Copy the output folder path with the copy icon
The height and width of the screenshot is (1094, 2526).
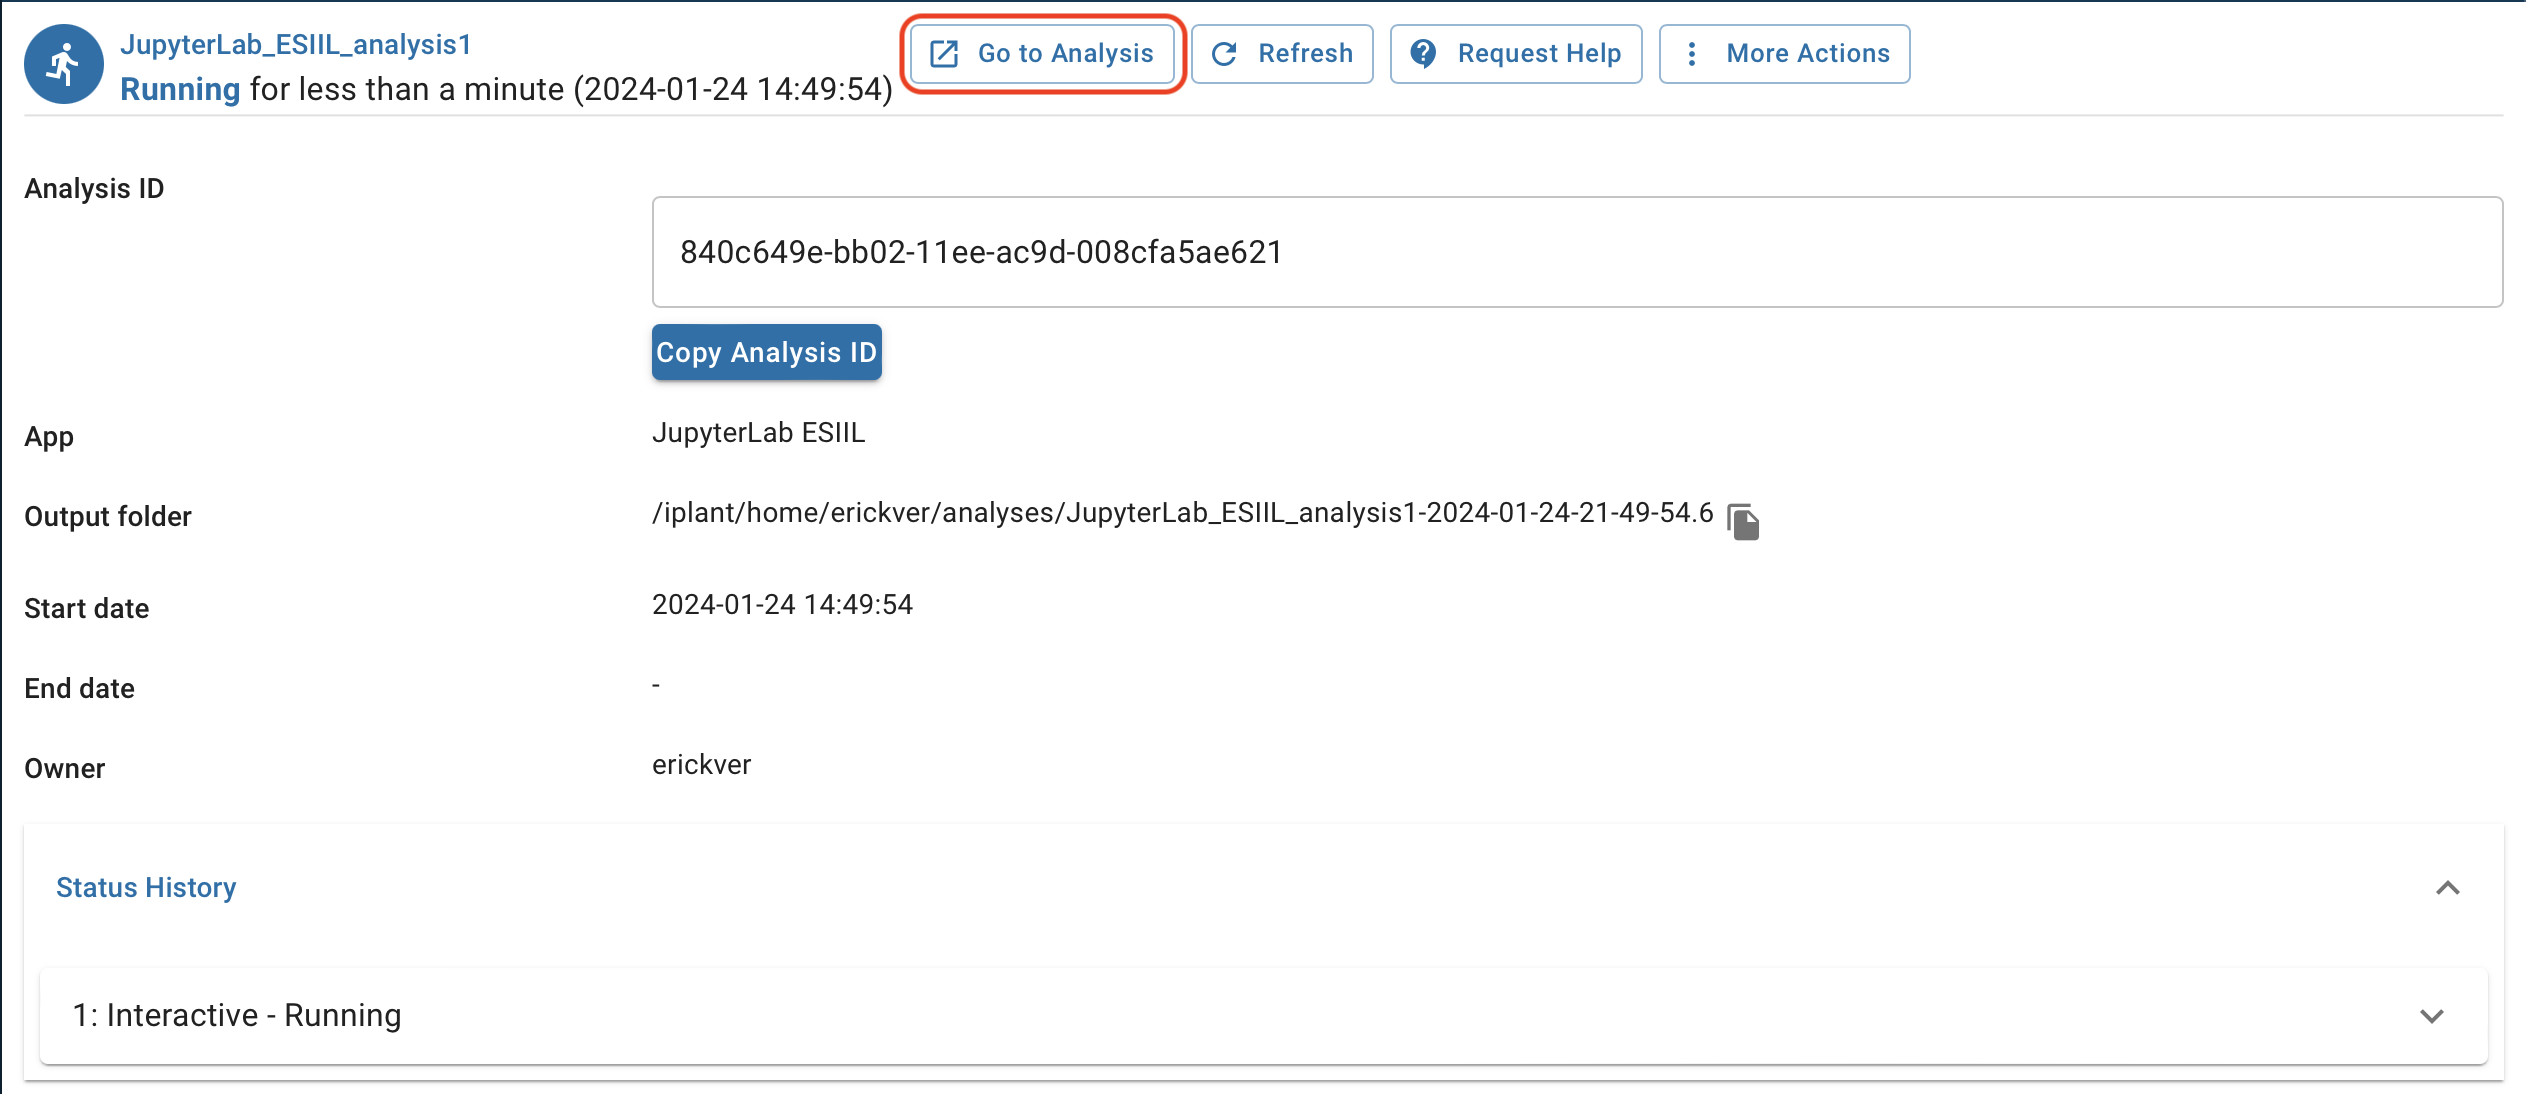point(1743,522)
